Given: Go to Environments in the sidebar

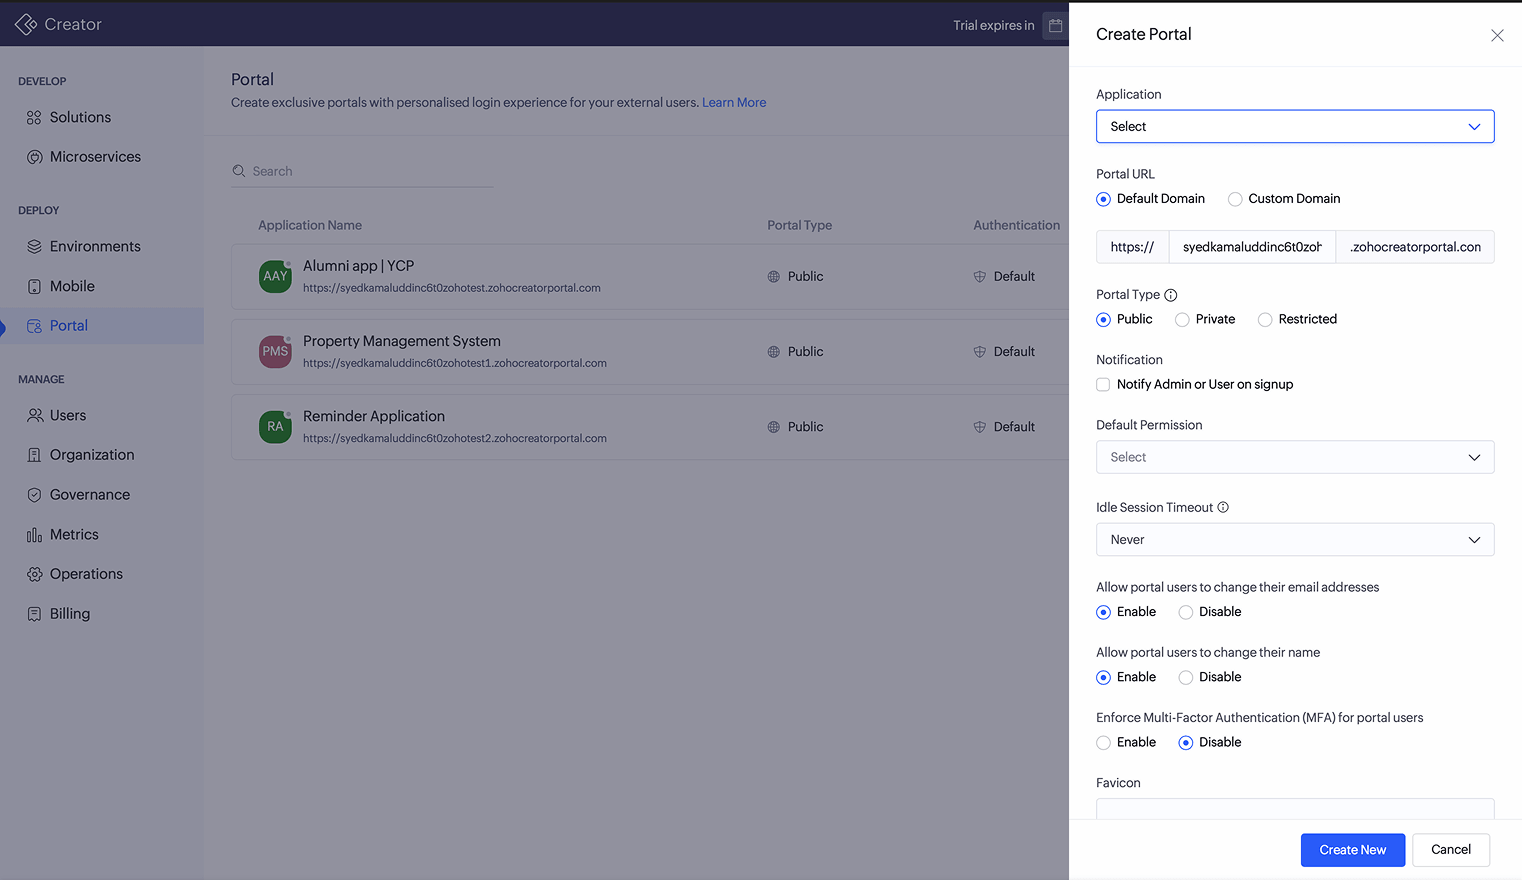Looking at the screenshot, I should pos(95,247).
